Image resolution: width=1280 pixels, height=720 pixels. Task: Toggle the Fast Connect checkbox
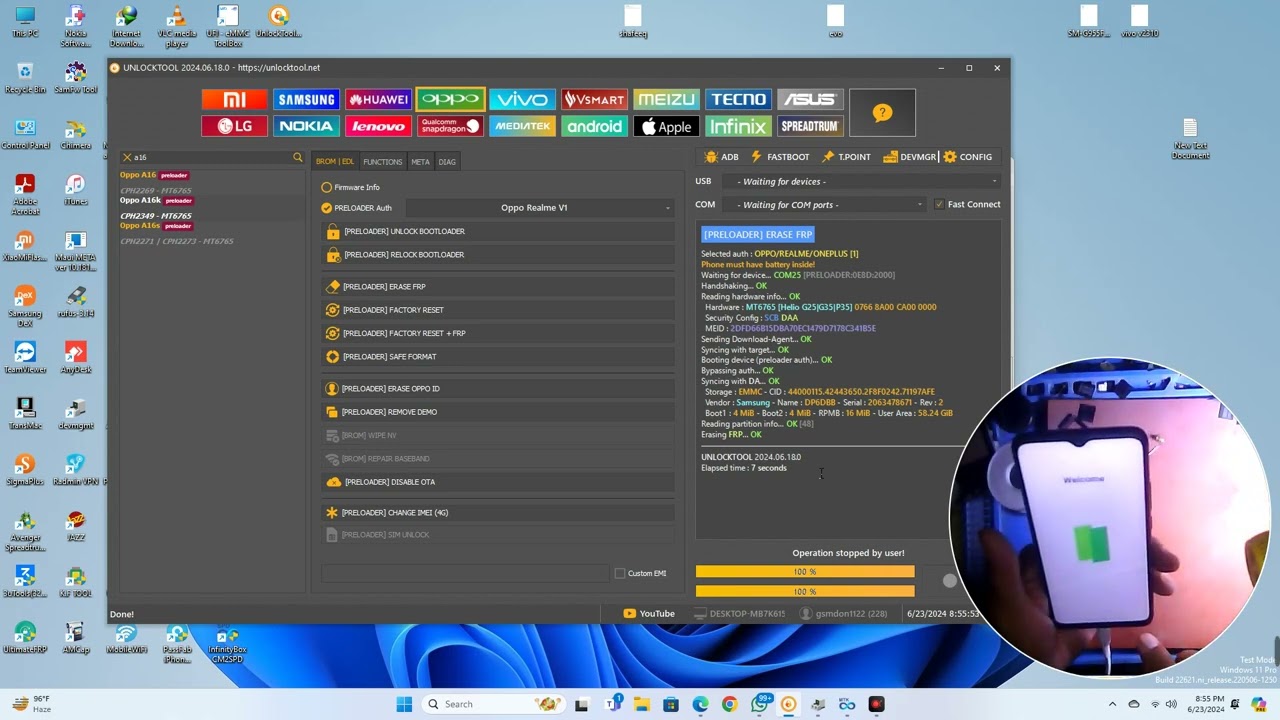938,204
